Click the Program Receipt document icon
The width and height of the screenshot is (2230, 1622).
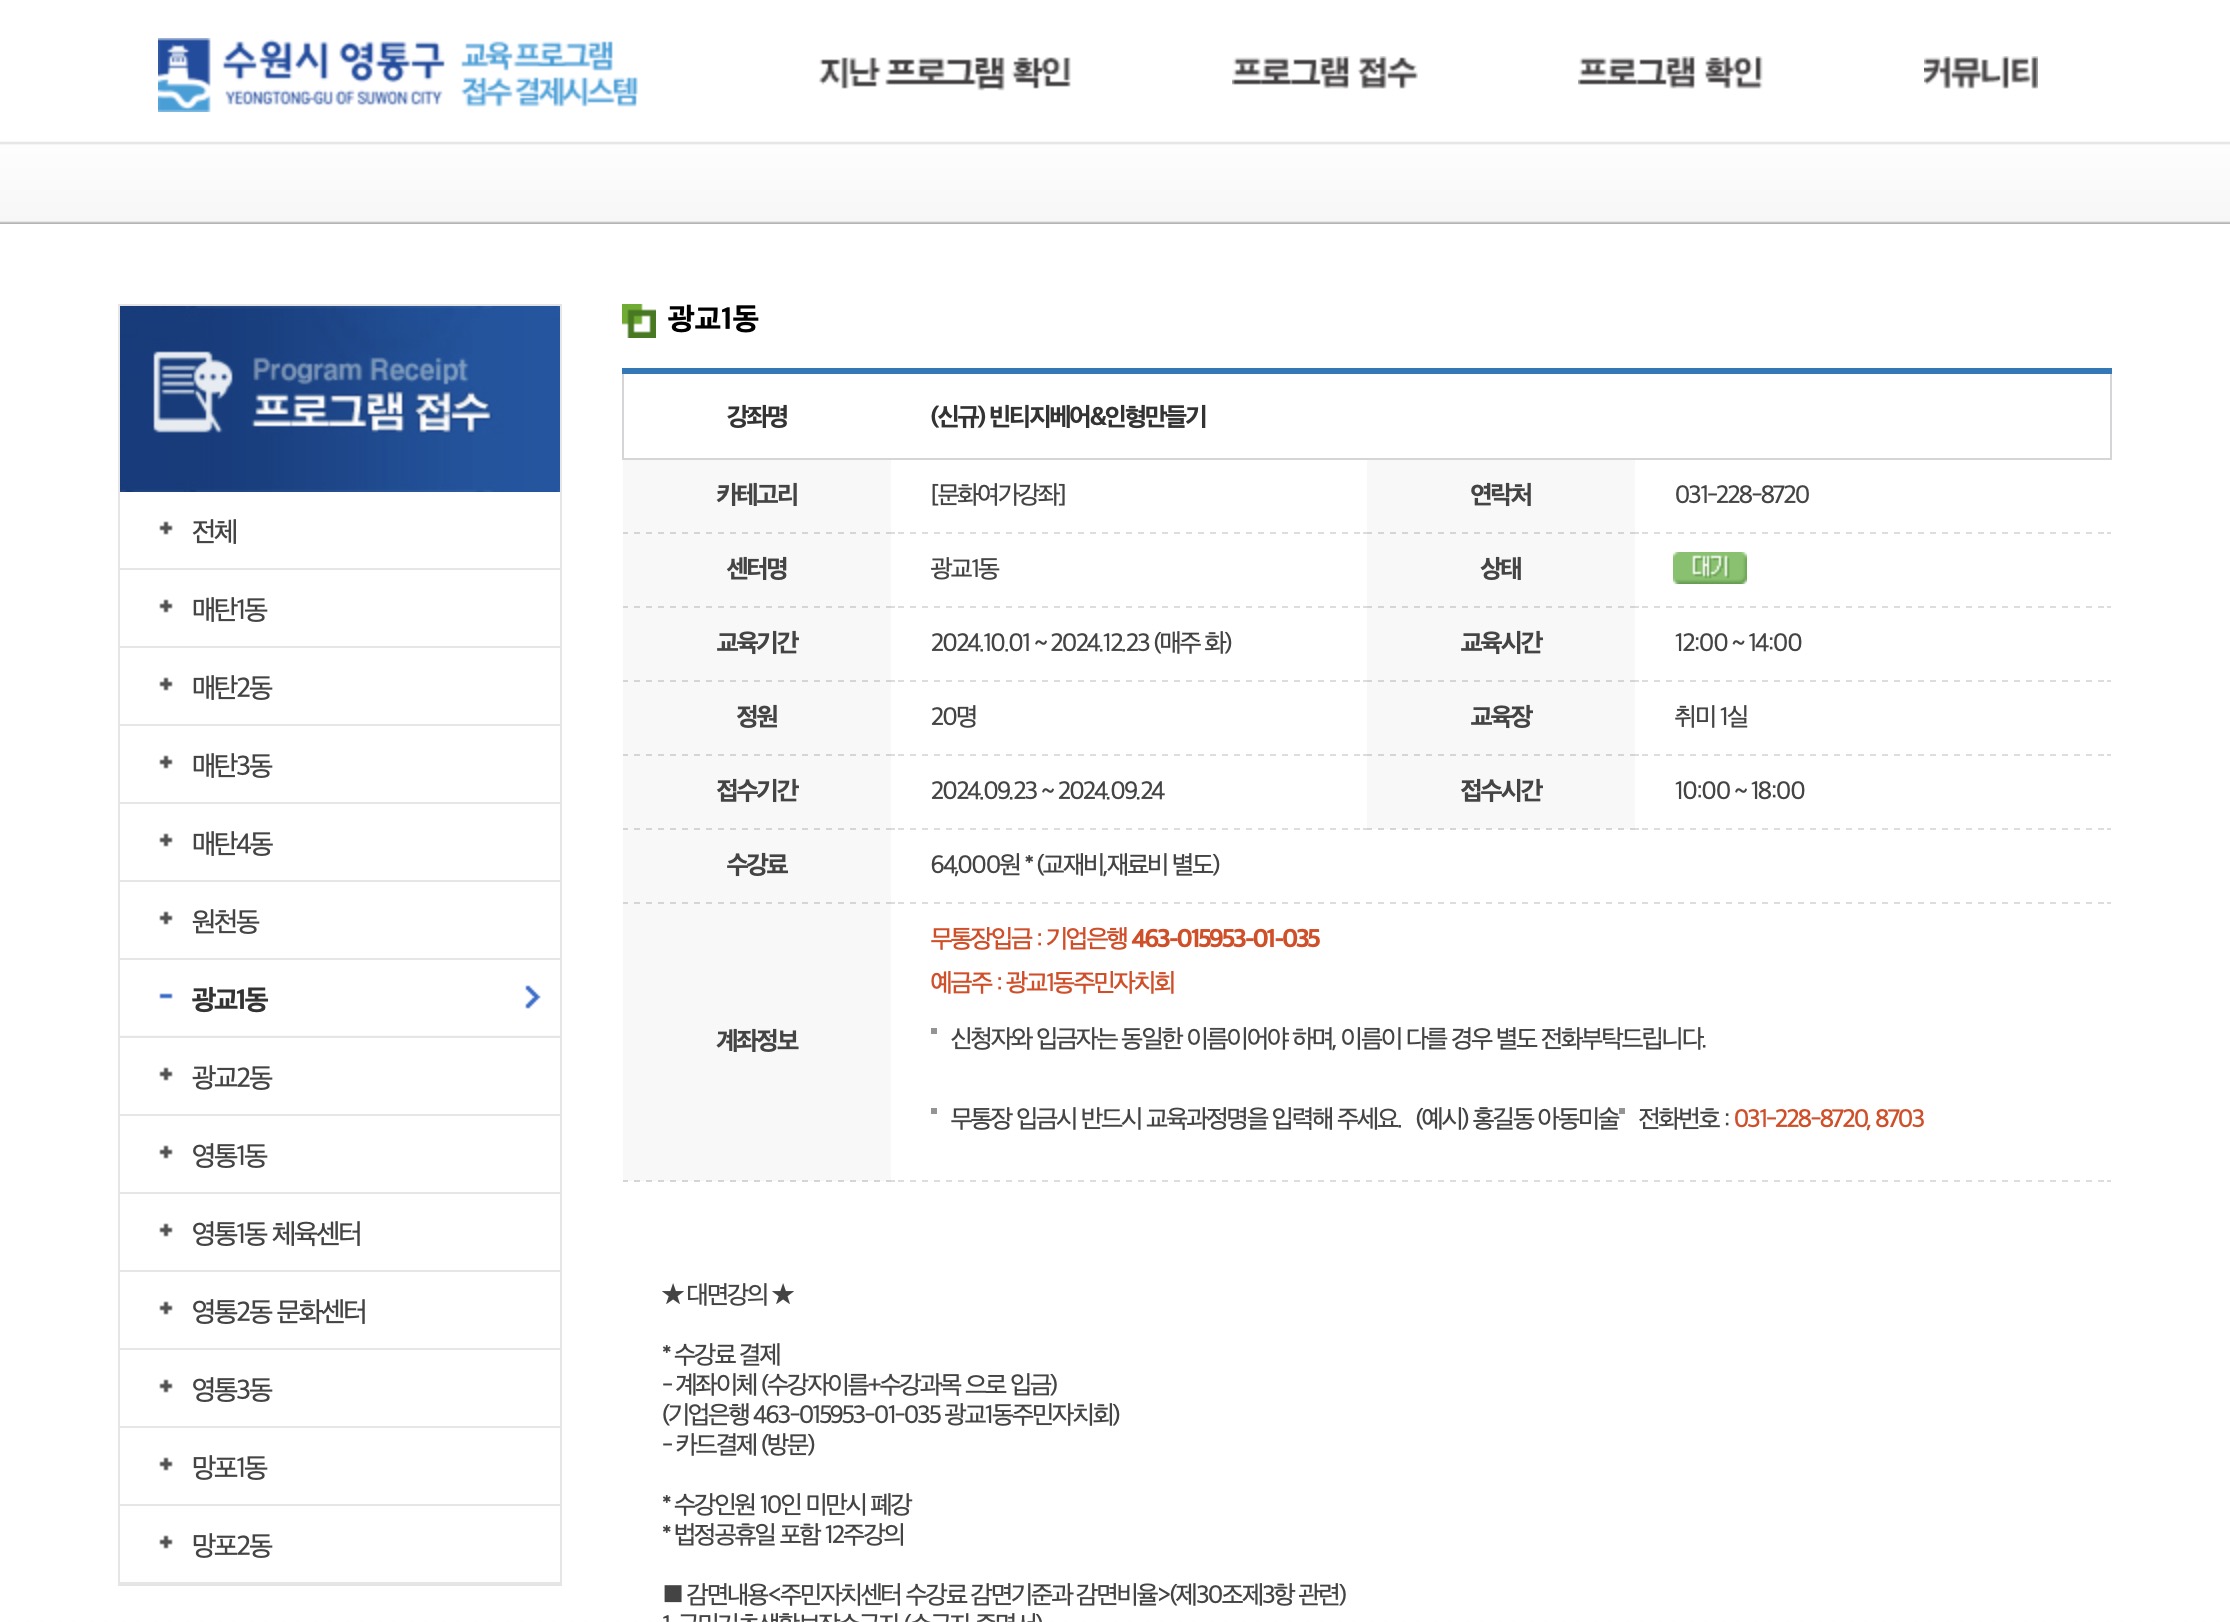[x=191, y=391]
